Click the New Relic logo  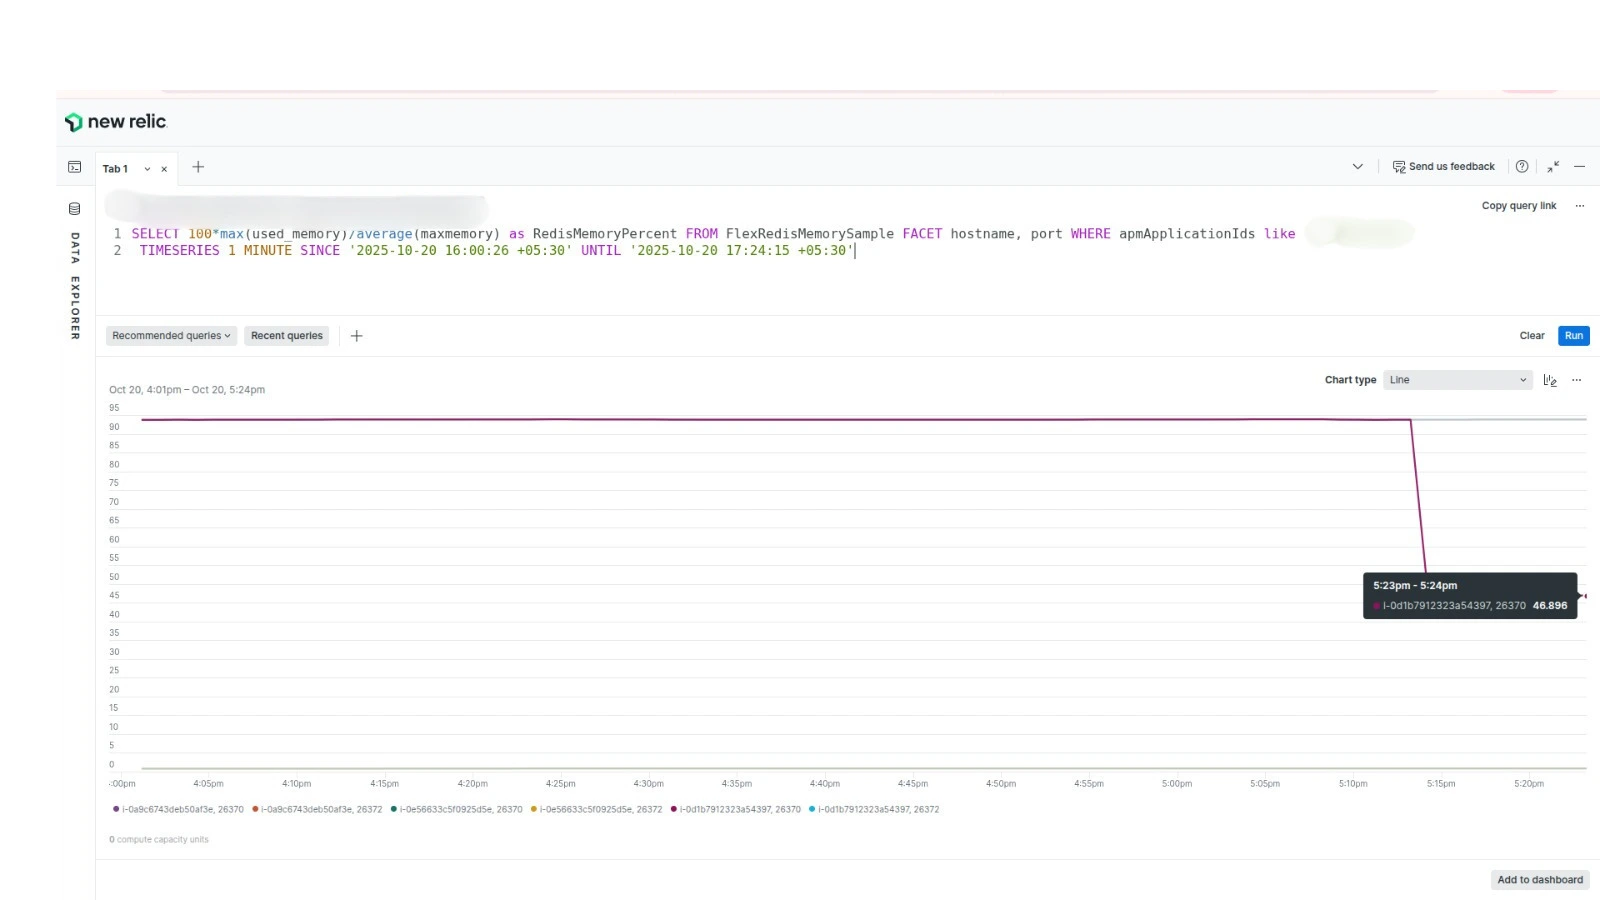[116, 122]
